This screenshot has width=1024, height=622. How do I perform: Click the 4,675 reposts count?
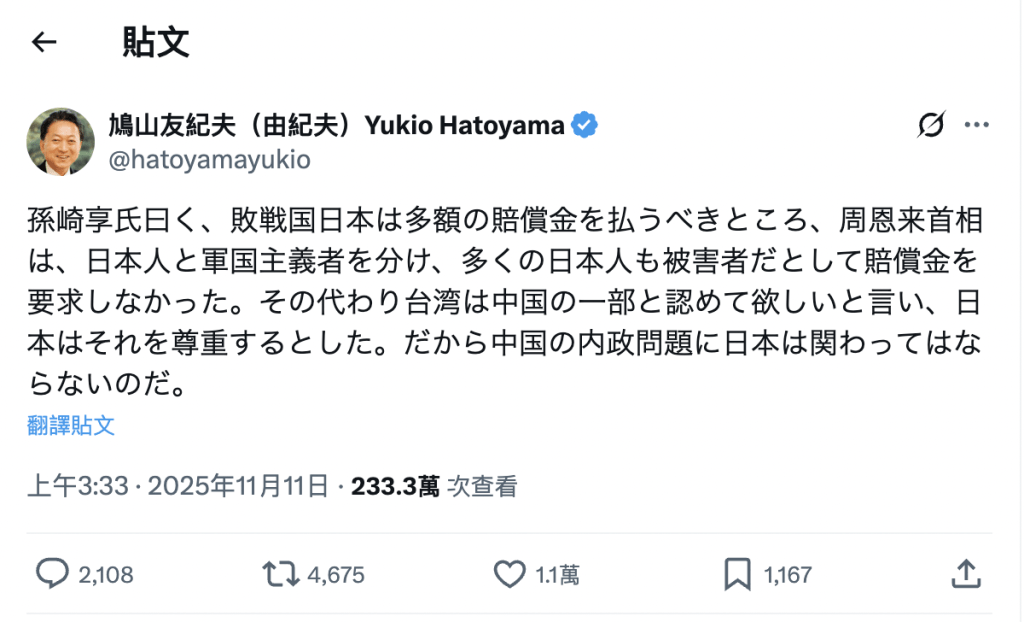(335, 574)
